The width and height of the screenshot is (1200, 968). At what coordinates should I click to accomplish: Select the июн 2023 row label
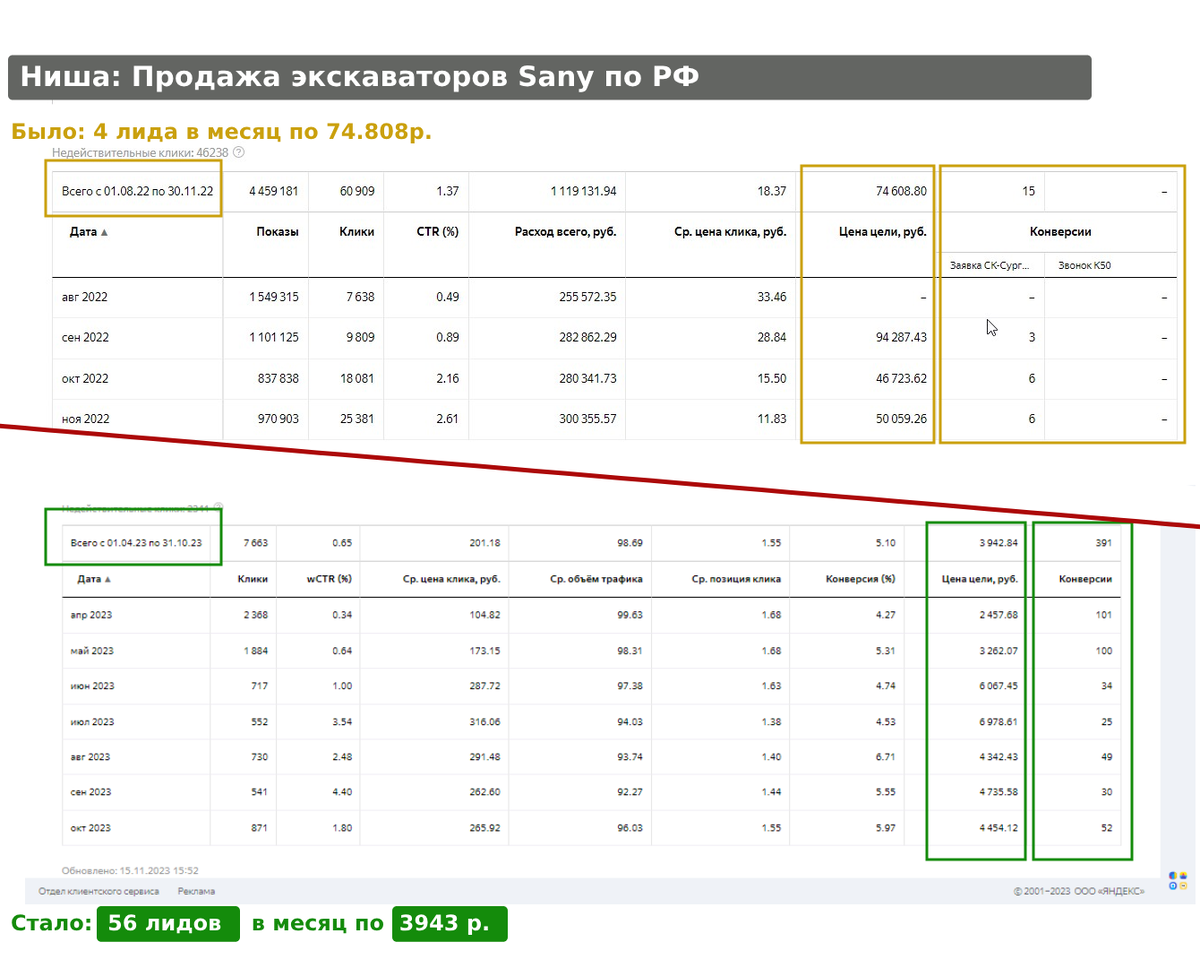pos(92,686)
